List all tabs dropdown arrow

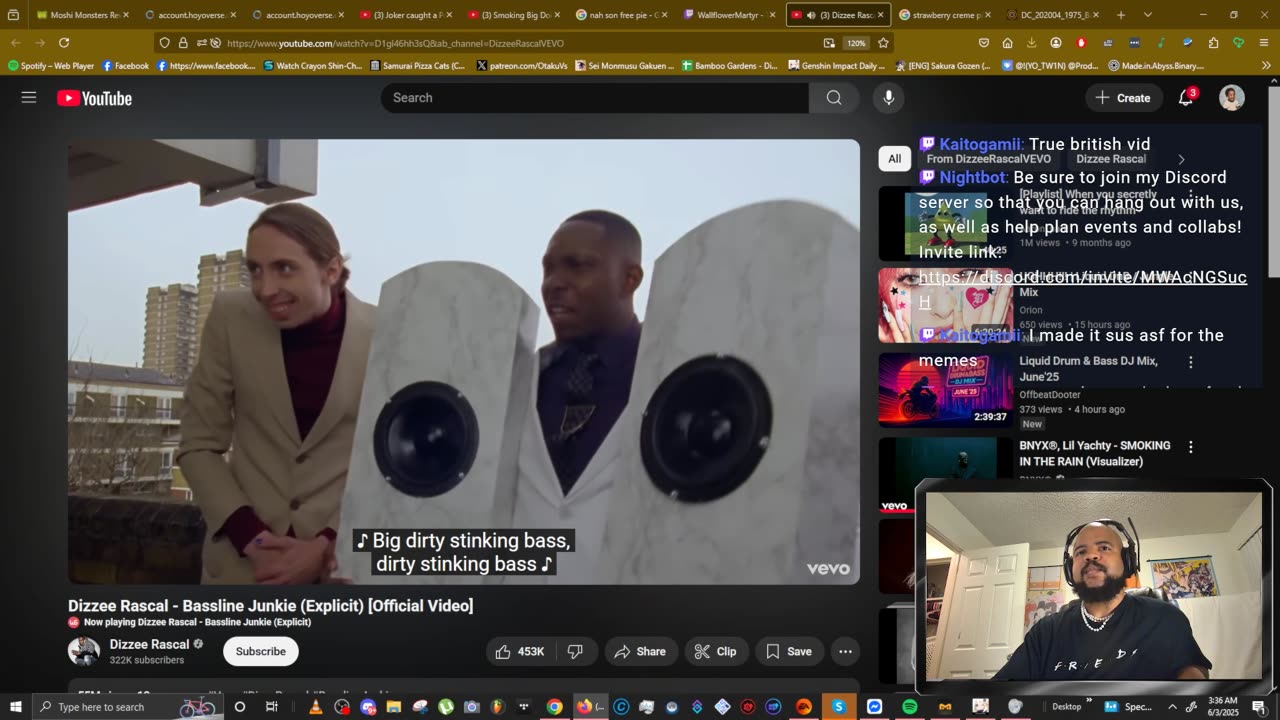[1147, 15]
